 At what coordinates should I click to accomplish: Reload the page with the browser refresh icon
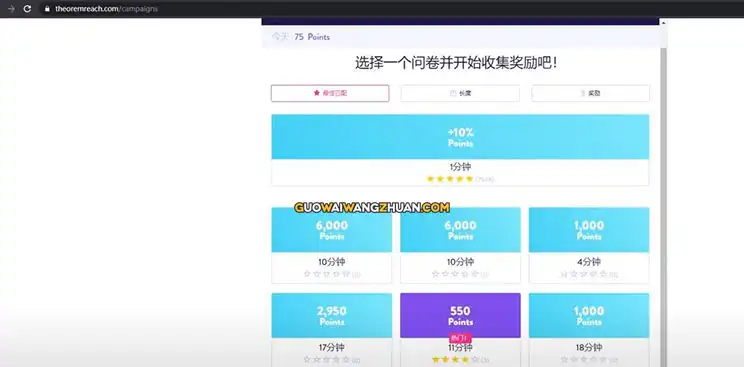click(28, 9)
